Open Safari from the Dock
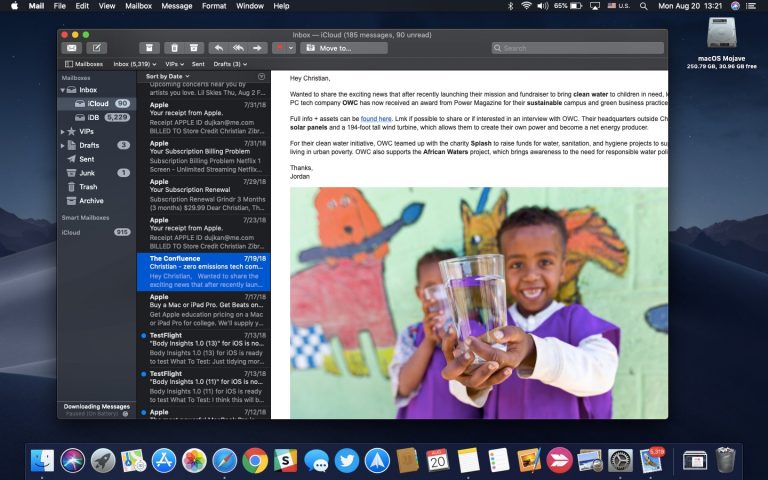 pyautogui.click(x=225, y=460)
